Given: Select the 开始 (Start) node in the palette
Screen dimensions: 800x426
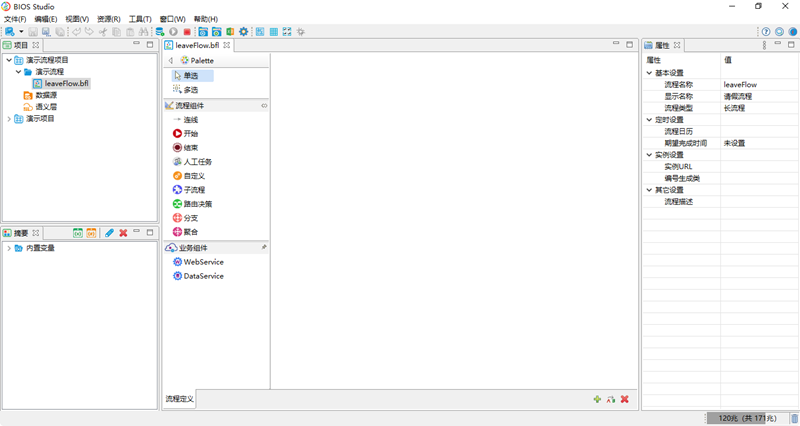Looking at the screenshot, I should pos(190,133).
